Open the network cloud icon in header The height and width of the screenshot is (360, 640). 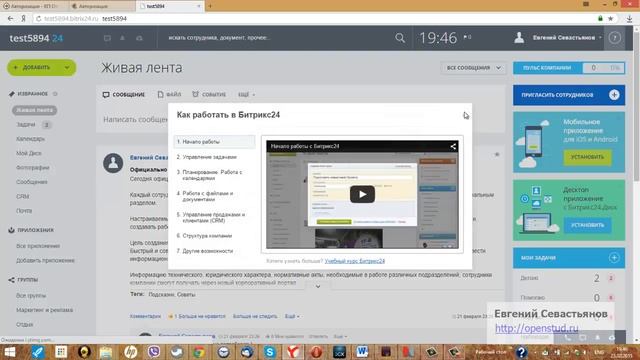tap(139, 38)
